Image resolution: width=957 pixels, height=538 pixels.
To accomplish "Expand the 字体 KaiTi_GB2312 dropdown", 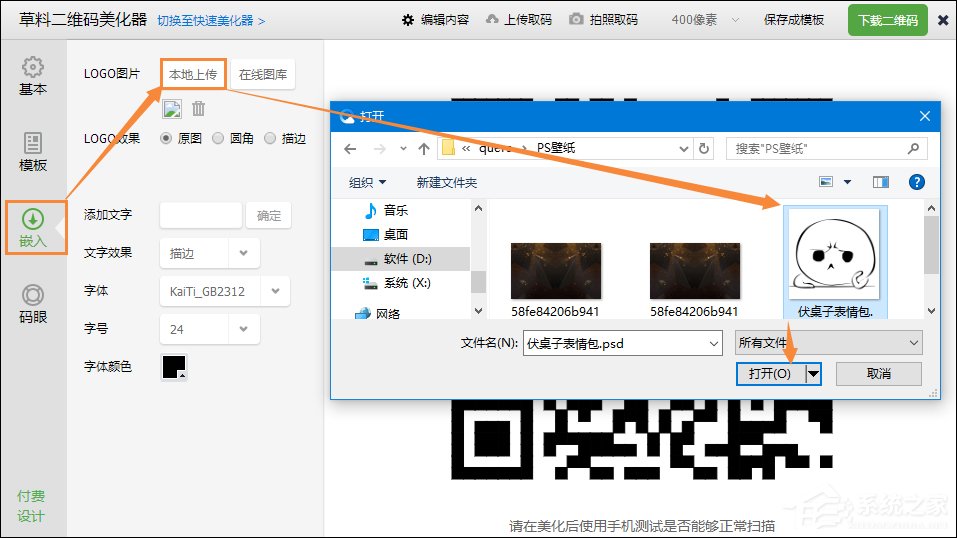I will click(x=275, y=291).
